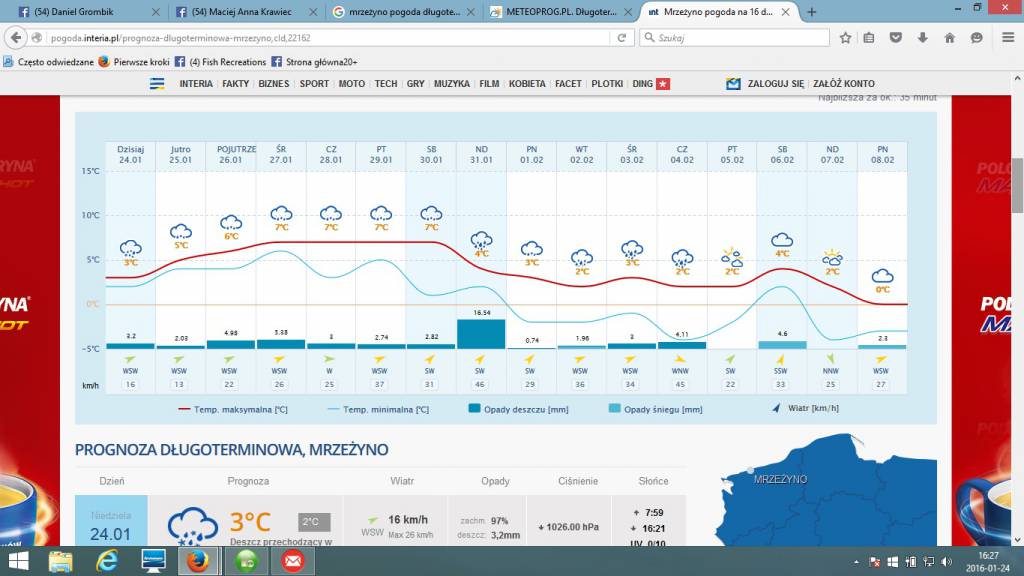The width and height of the screenshot is (1024, 576).
Task: Open the Windows Start button
Action: [x=18, y=561]
